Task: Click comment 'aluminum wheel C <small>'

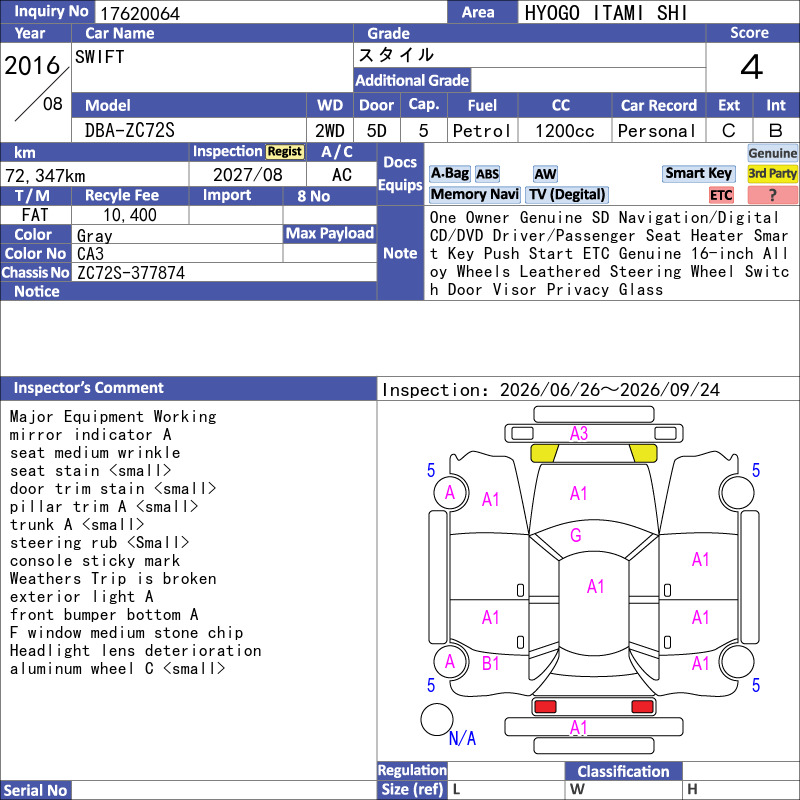Action: [117, 668]
